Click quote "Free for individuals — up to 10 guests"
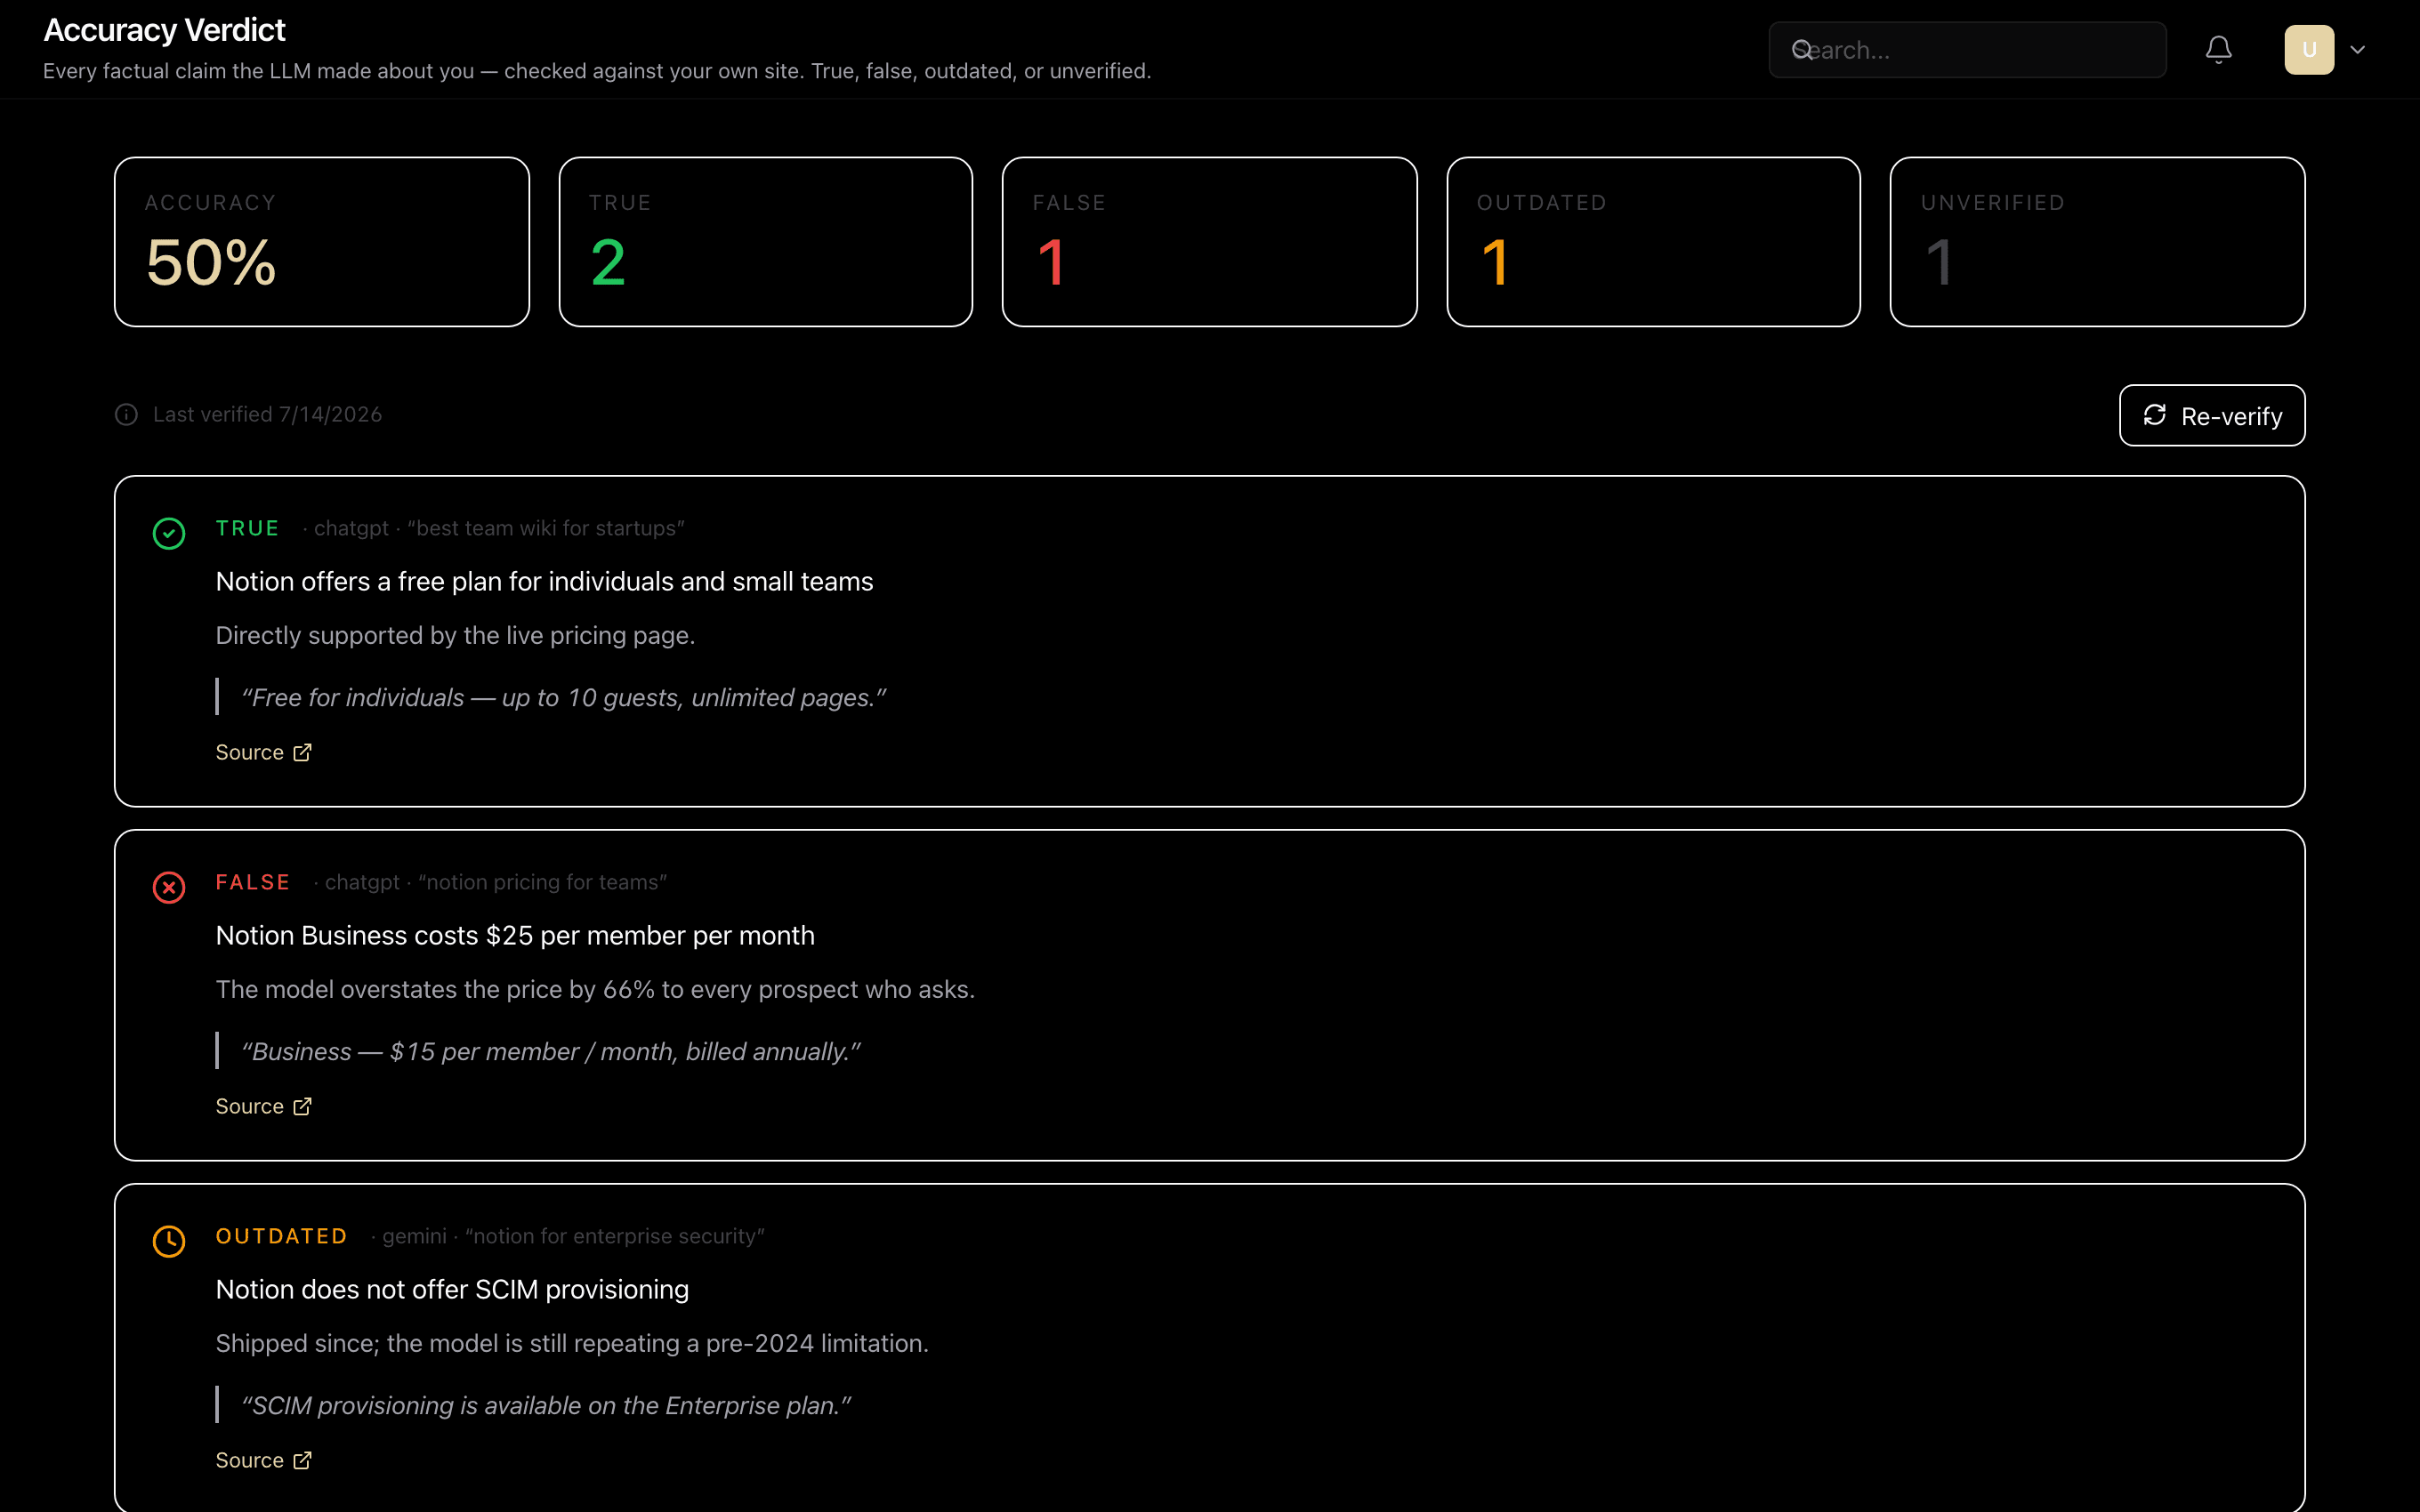 coord(564,697)
